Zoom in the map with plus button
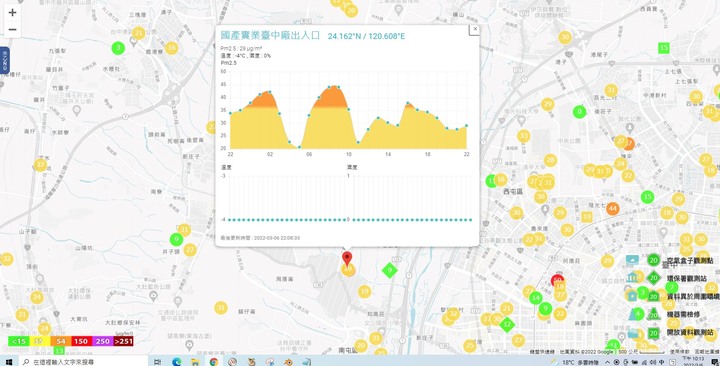 click(12, 13)
